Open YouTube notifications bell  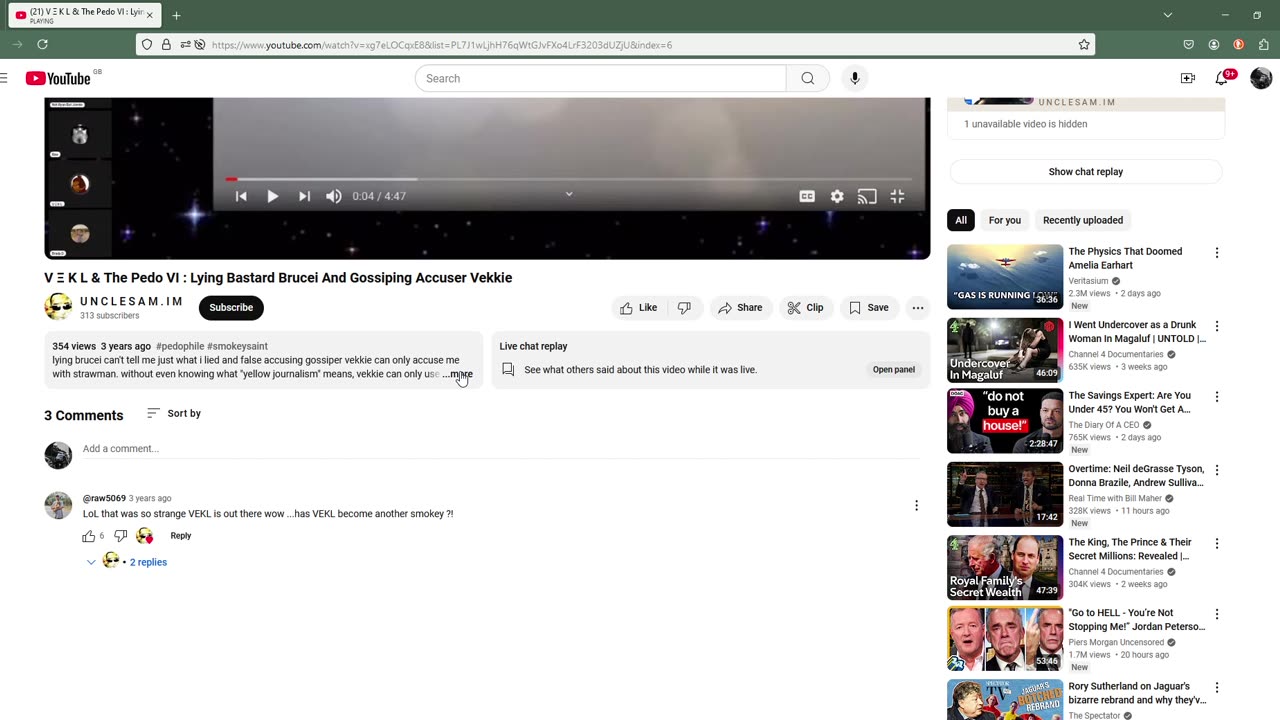(x=1222, y=78)
